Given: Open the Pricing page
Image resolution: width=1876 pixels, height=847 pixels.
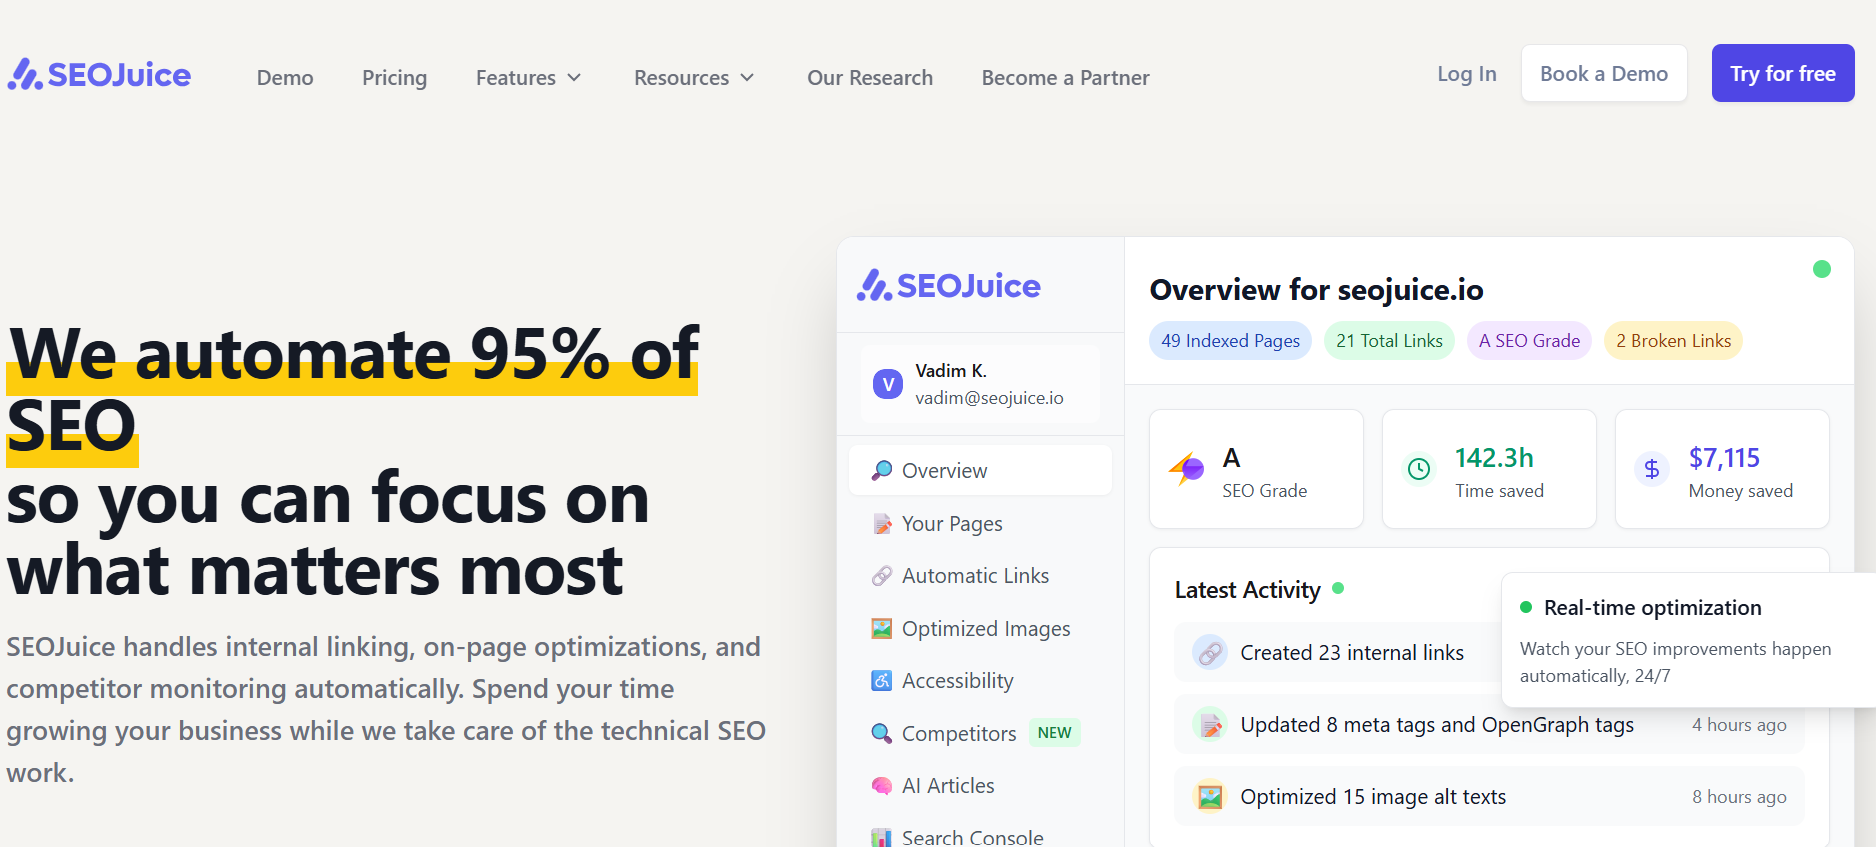Looking at the screenshot, I should 394,78.
